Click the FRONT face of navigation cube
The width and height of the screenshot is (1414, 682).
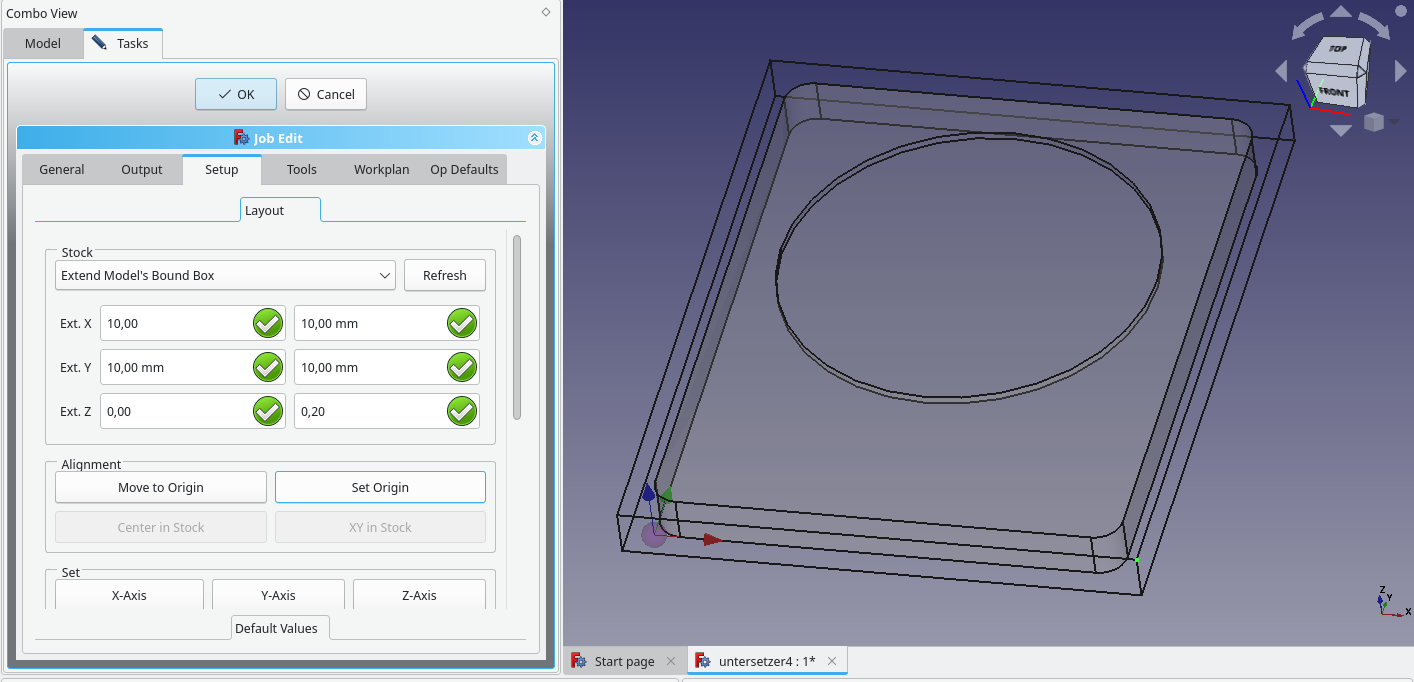click(x=1334, y=92)
